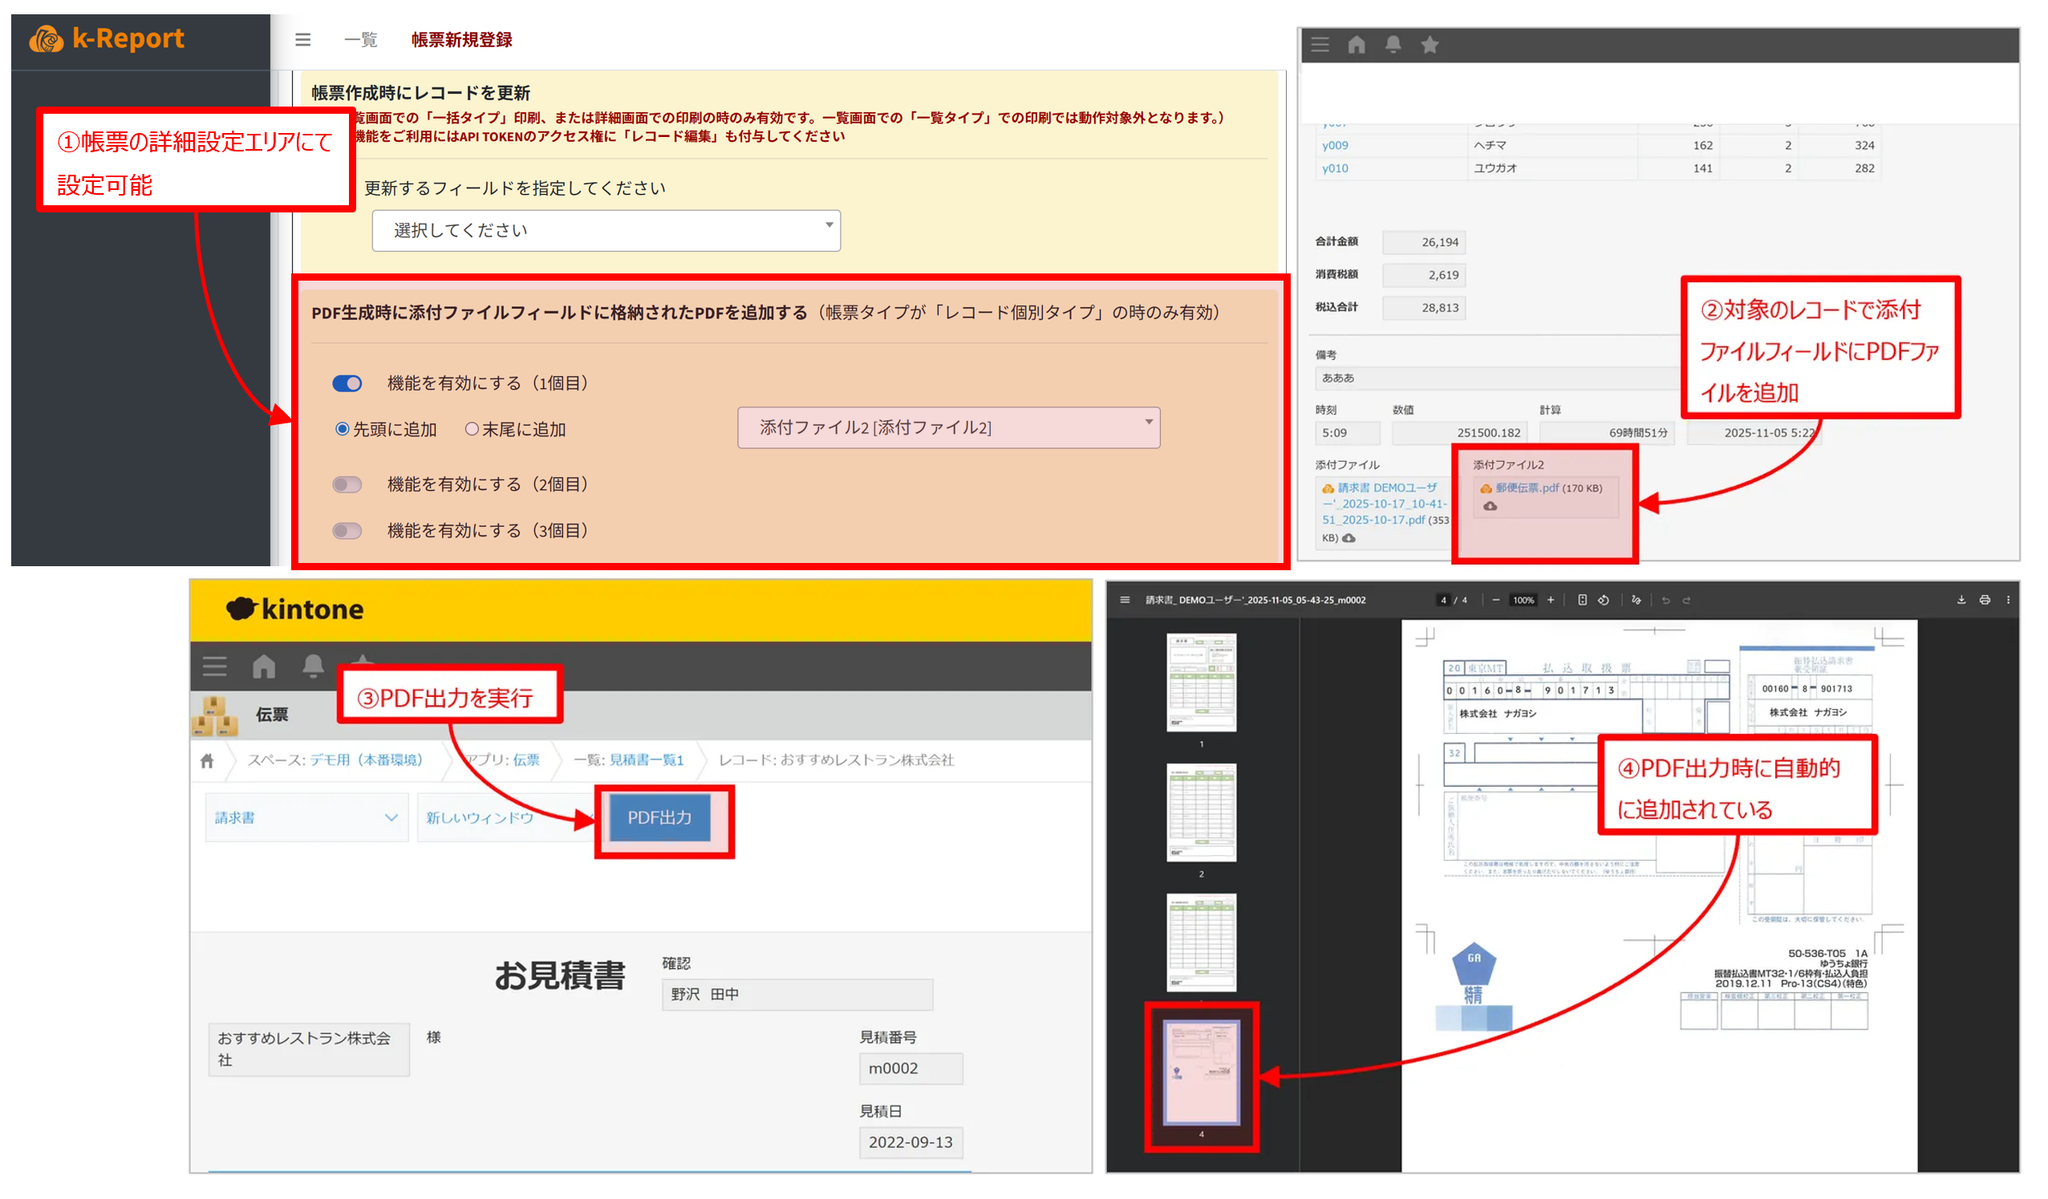Open the 選択してください field dropdown
The image size is (2048, 1199).
[606, 231]
